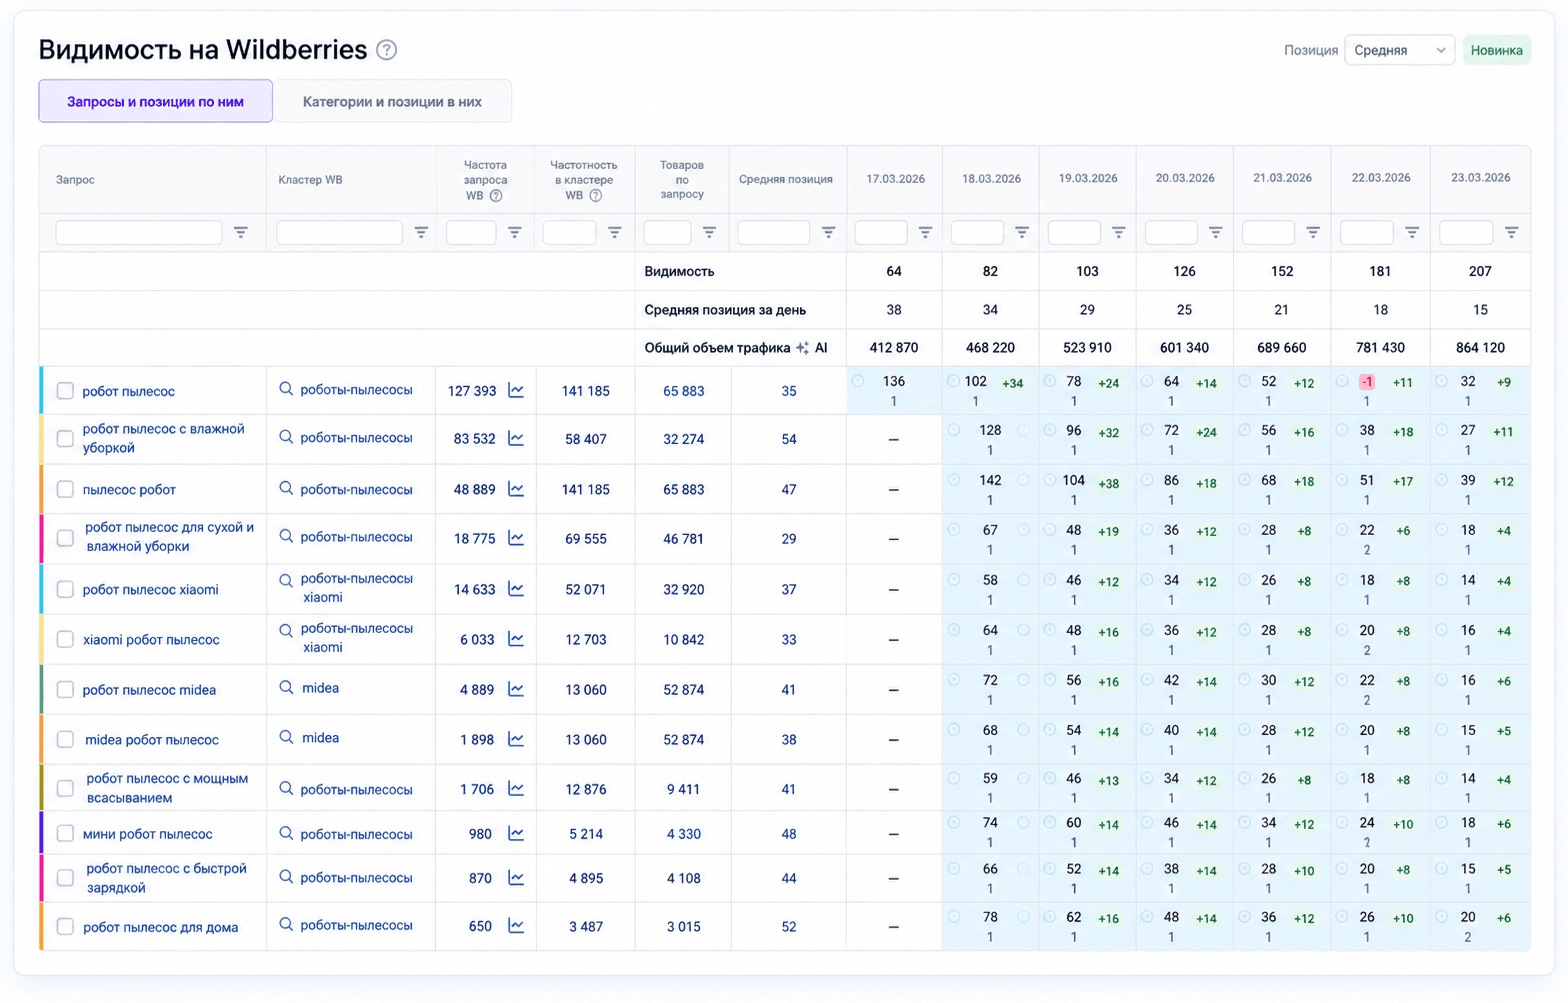Screen dimensions: 1568x1003
Task: Open query link робот пылесос с влажной уборкой
Action: pos(163,438)
